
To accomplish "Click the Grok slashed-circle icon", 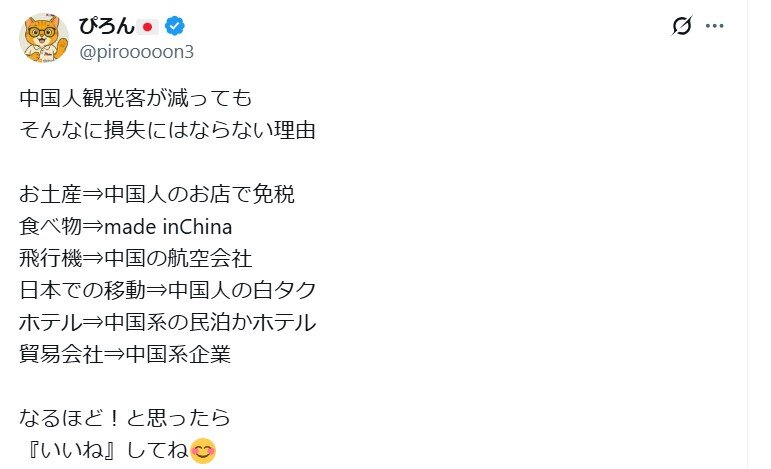I will pyautogui.click(x=683, y=27).
